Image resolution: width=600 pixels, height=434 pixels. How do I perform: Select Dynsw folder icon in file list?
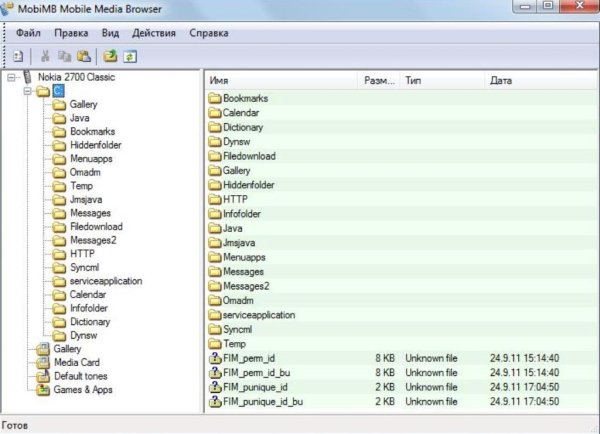(x=215, y=142)
